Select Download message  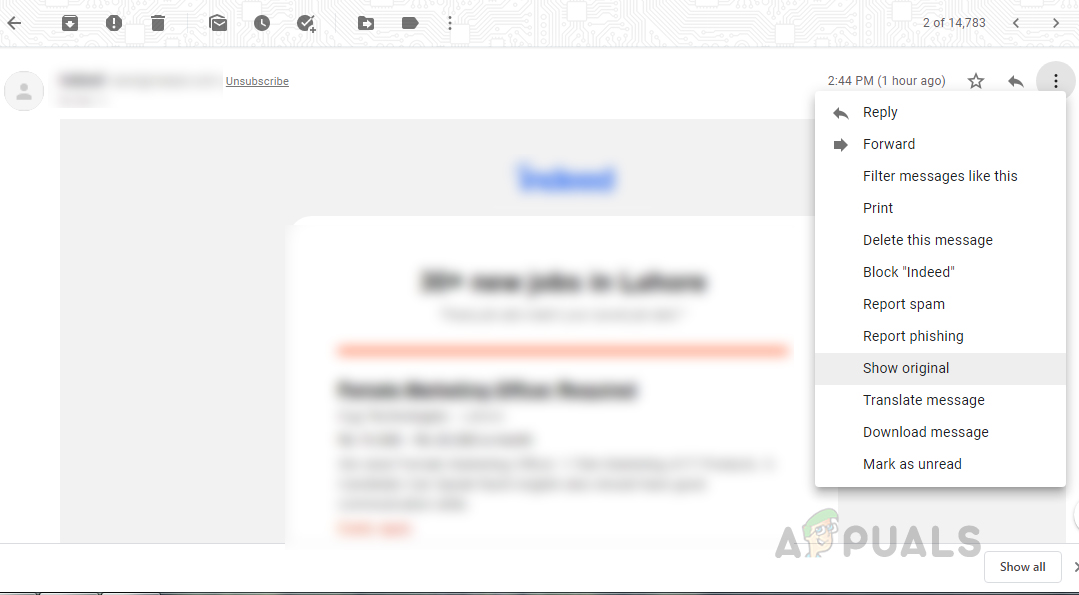point(940,432)
